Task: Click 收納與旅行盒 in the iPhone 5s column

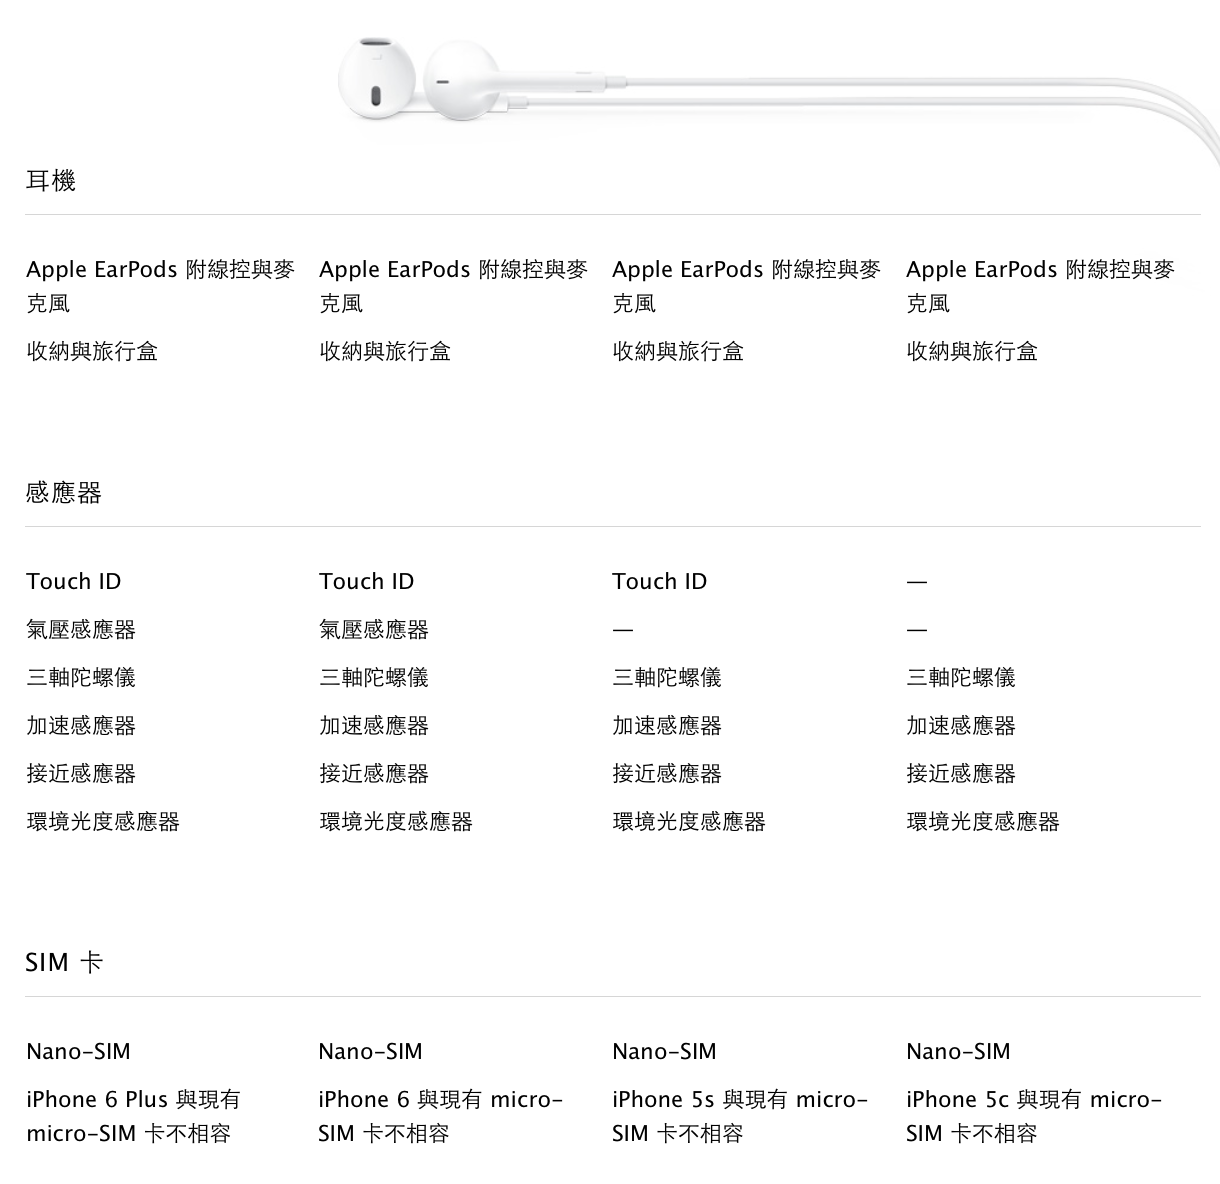Action: 678,352
